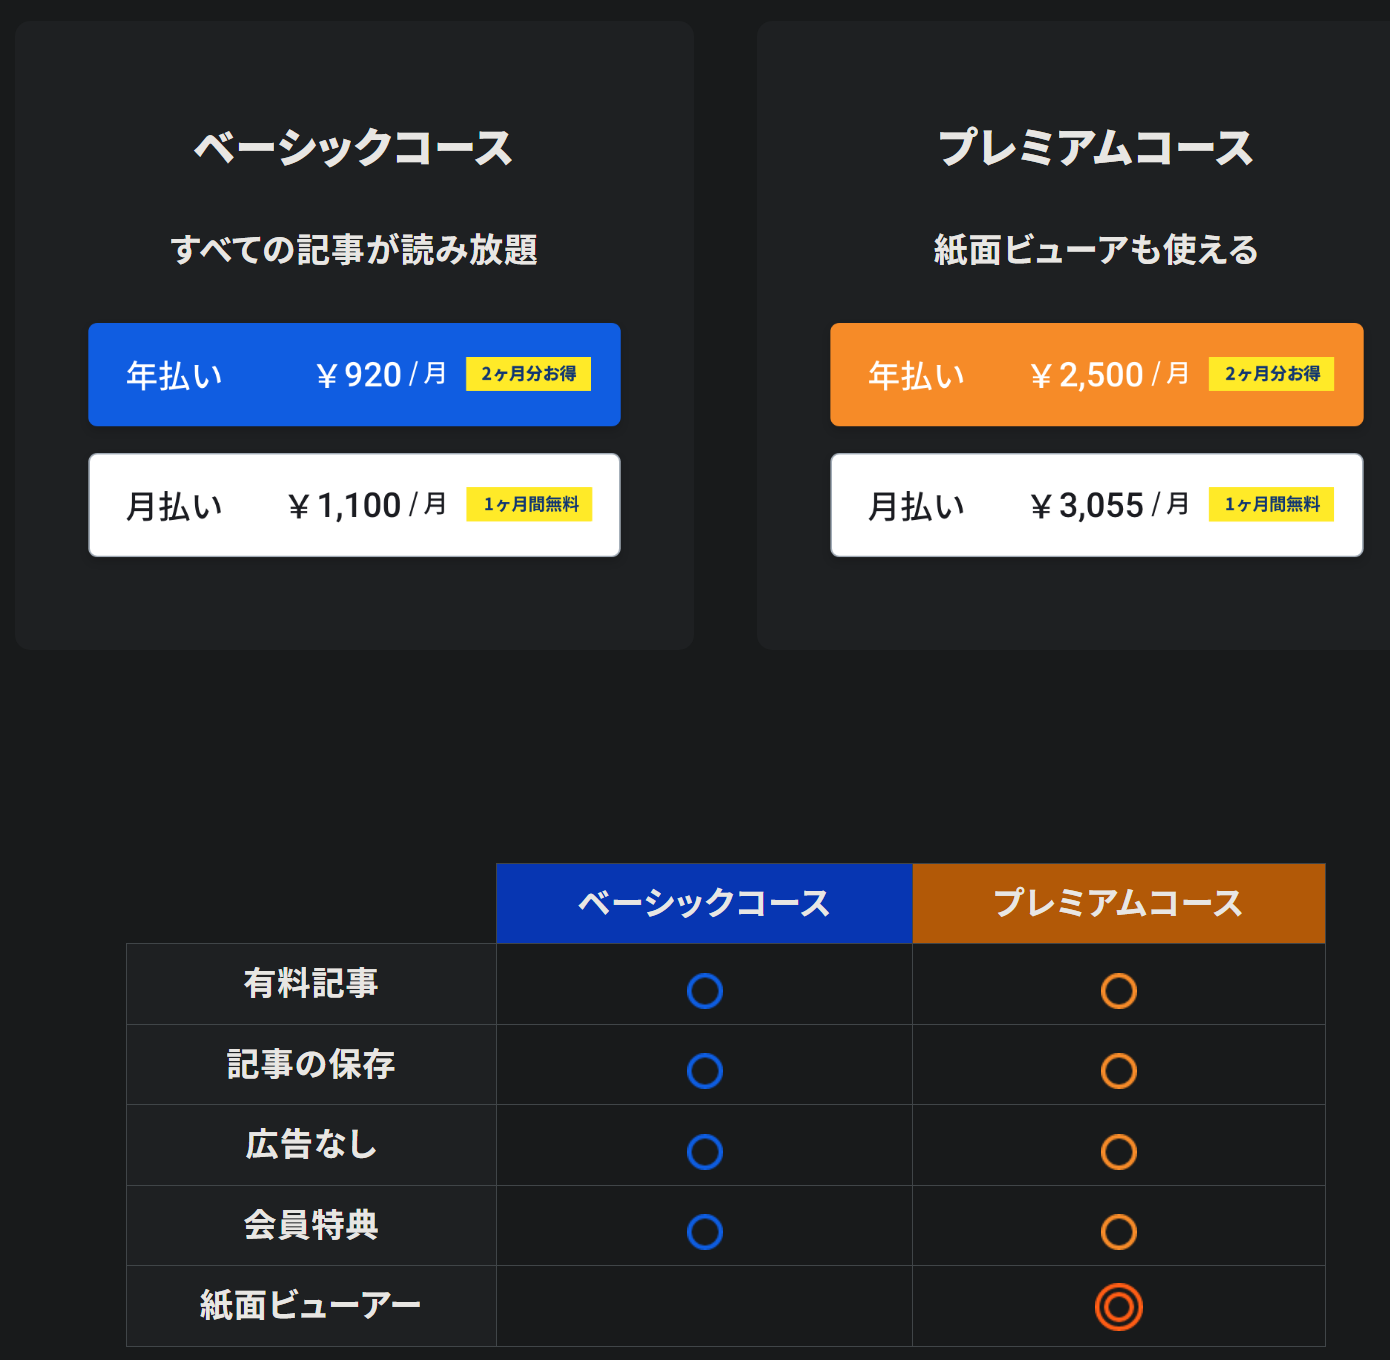Image resolution: width=1390 pixels, height=1360 pixels.
Task: Click blue circle for 記事の保存 Basic
Action: [x=705, y=1071]
